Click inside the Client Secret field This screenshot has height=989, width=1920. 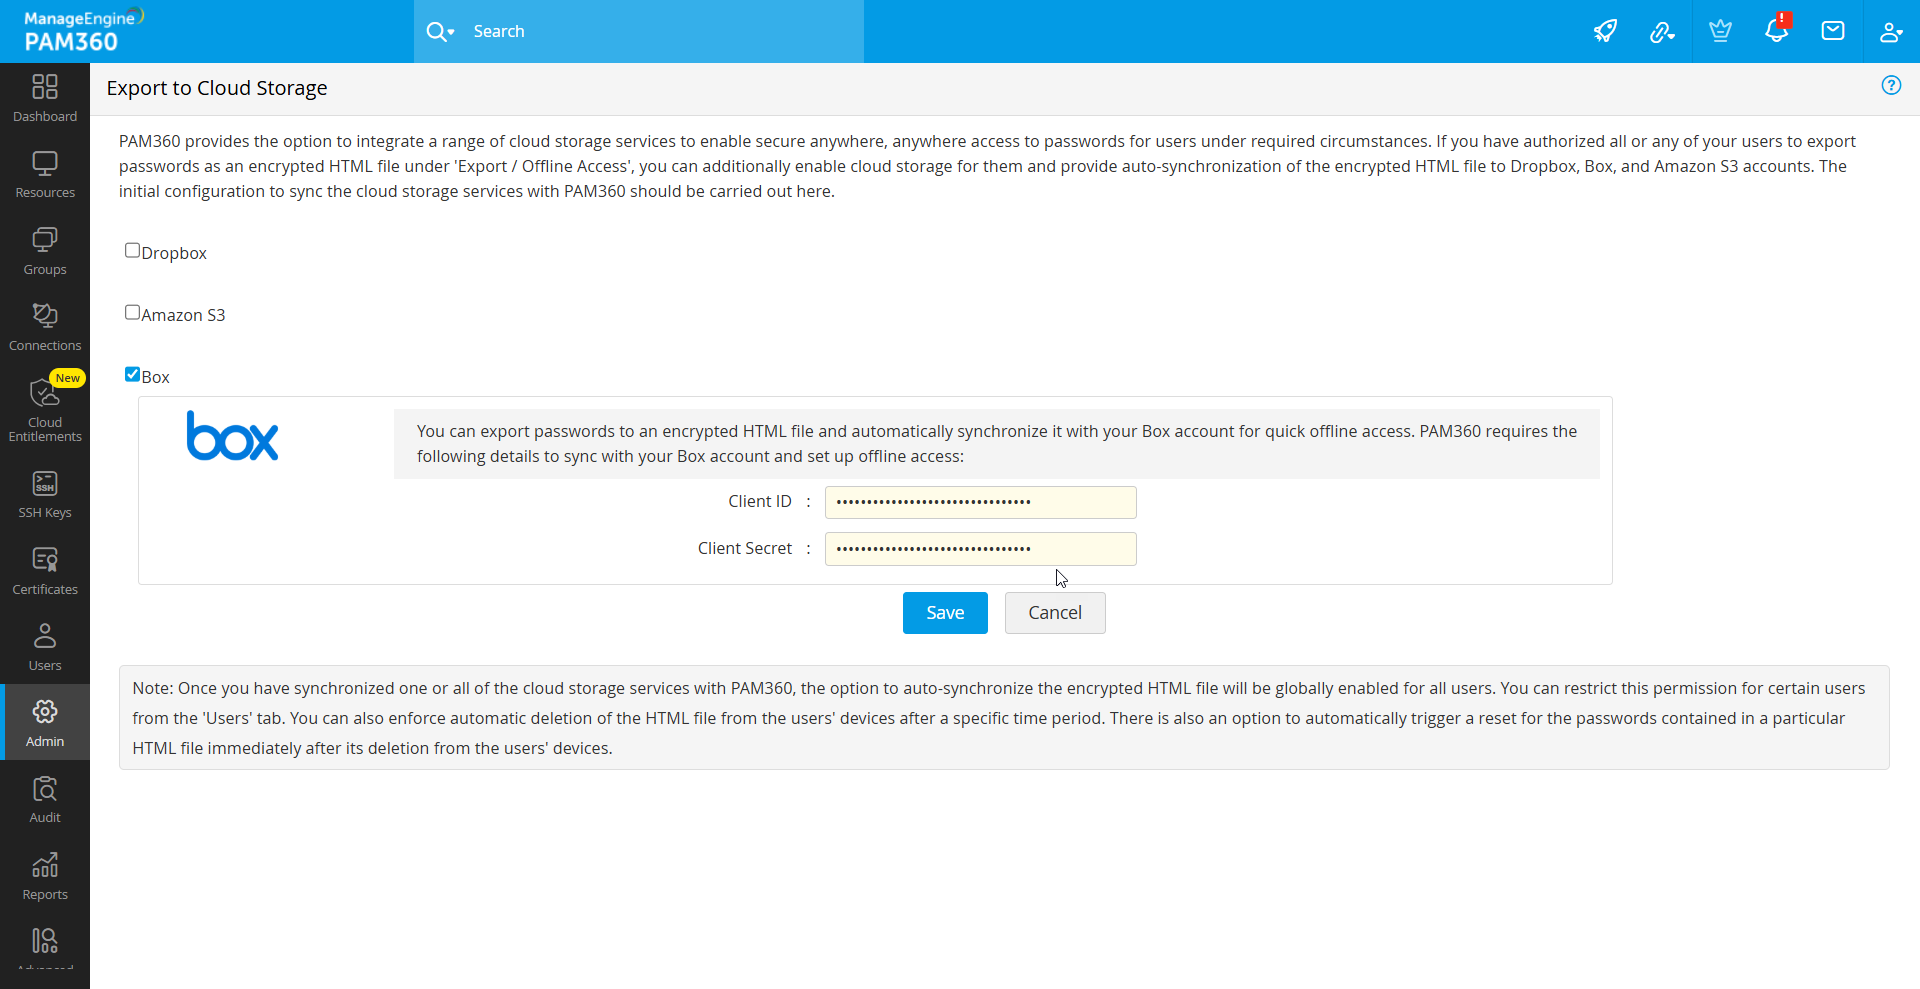[x=979, y=548]
